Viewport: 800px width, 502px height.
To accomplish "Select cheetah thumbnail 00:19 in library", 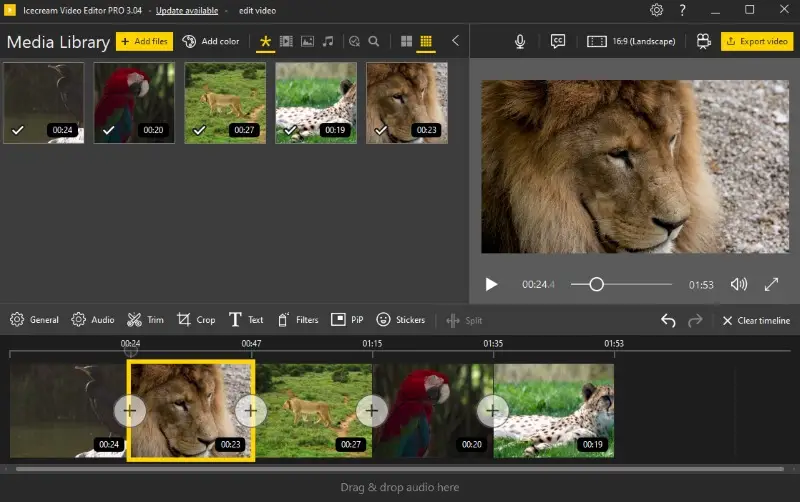I will click(316, 103).
